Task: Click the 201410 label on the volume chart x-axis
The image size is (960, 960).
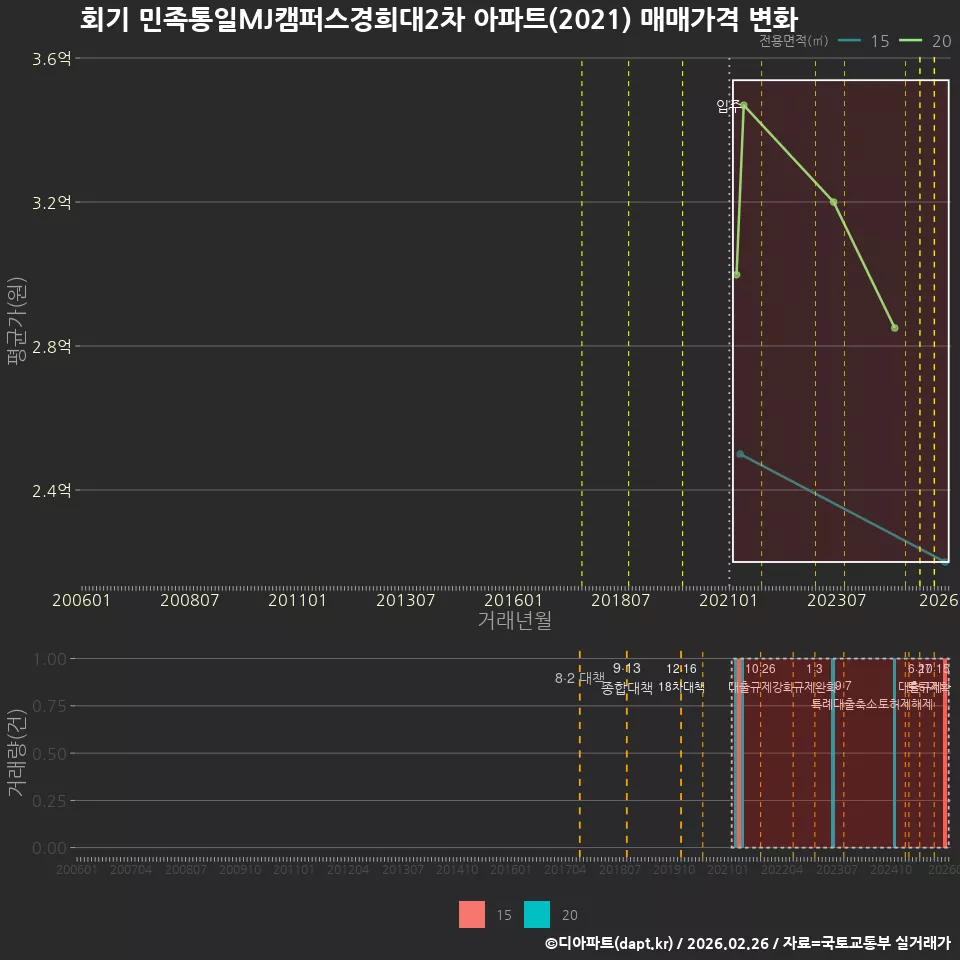Action: click(x=457, y=869)
